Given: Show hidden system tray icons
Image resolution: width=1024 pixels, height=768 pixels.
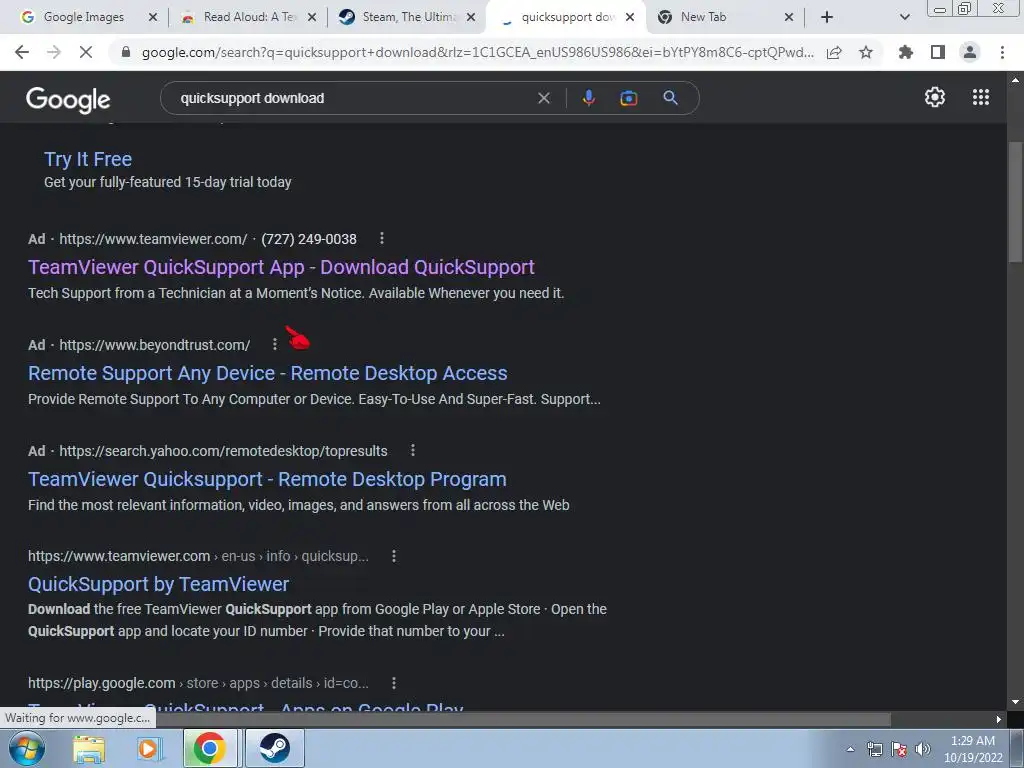Looking at the screenshot, I should point(850,749).
